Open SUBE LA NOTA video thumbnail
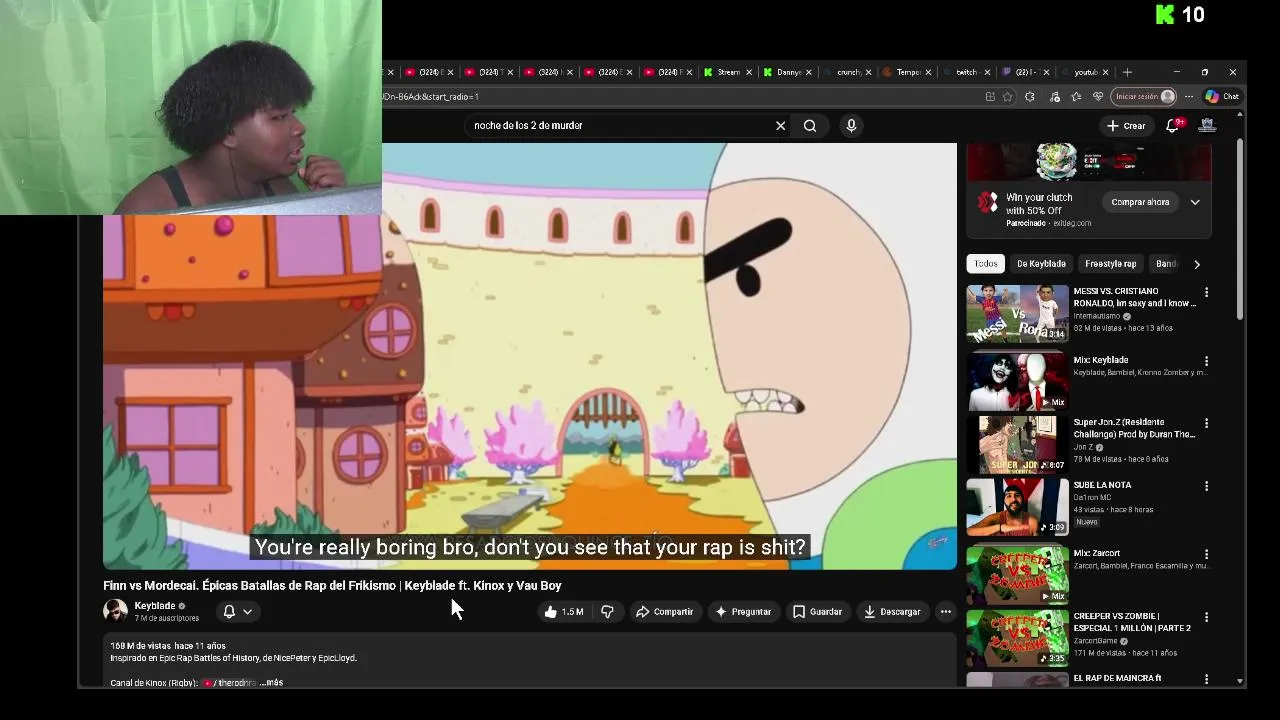Viewport: 1280px width, 720px height. coord(1017,507)
